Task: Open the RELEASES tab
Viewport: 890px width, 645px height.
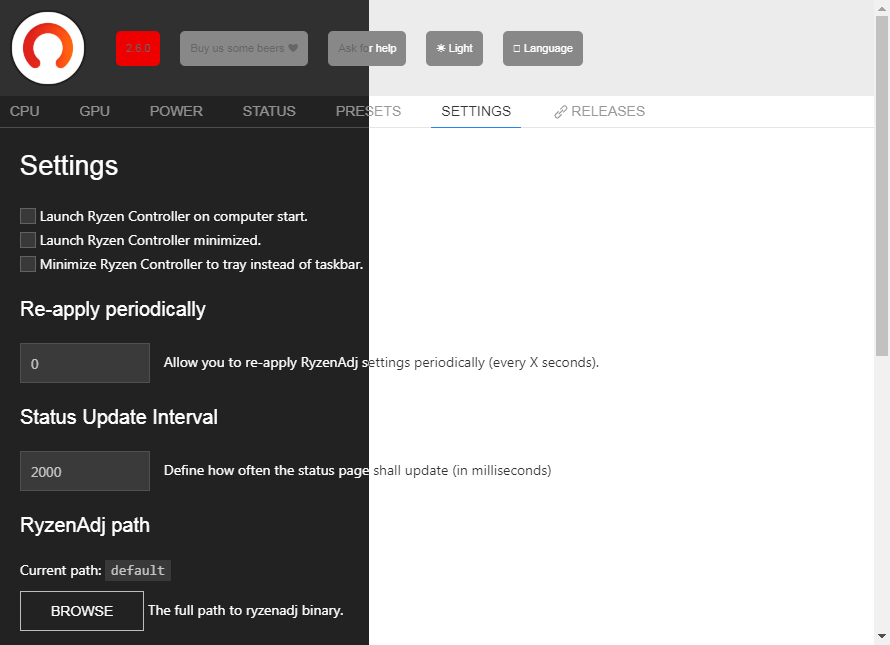Action: click(599, 111)
